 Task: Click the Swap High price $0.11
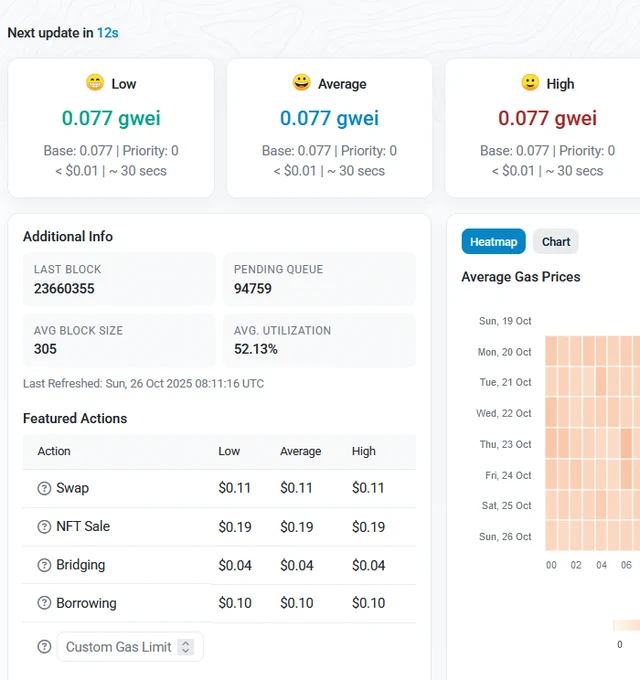pos(368,488)
